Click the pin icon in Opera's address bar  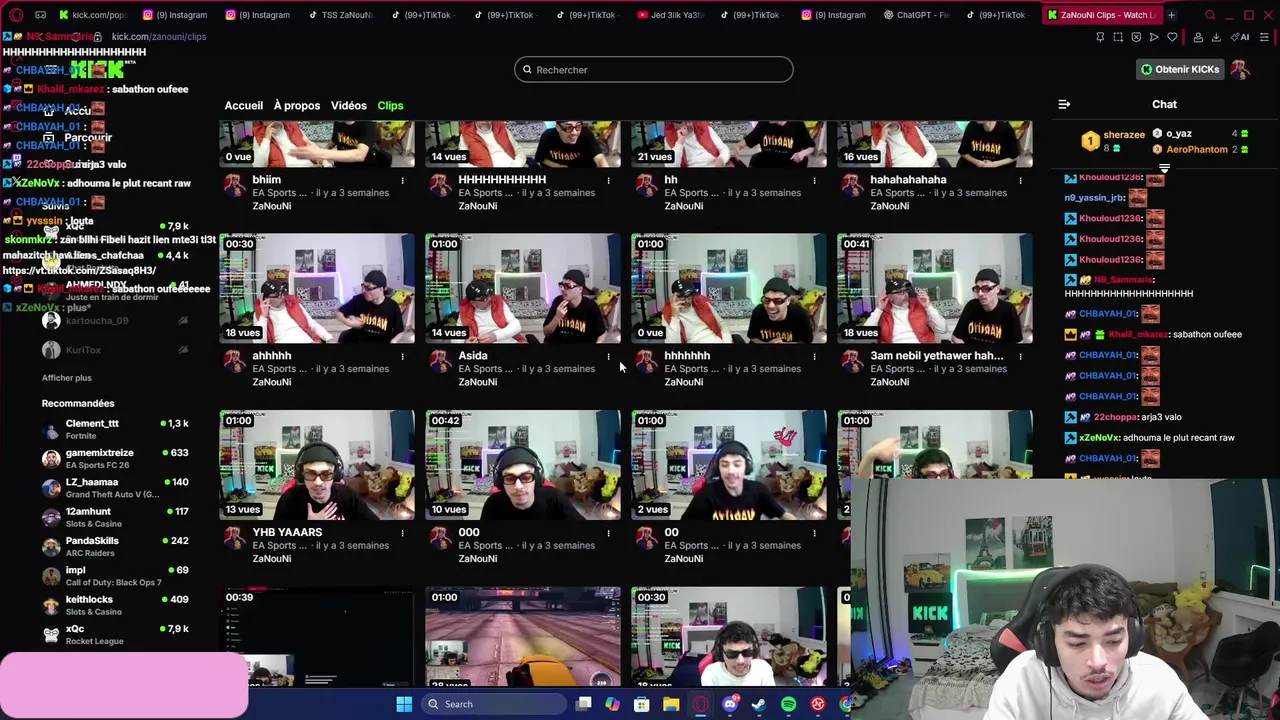[1100, 37]
